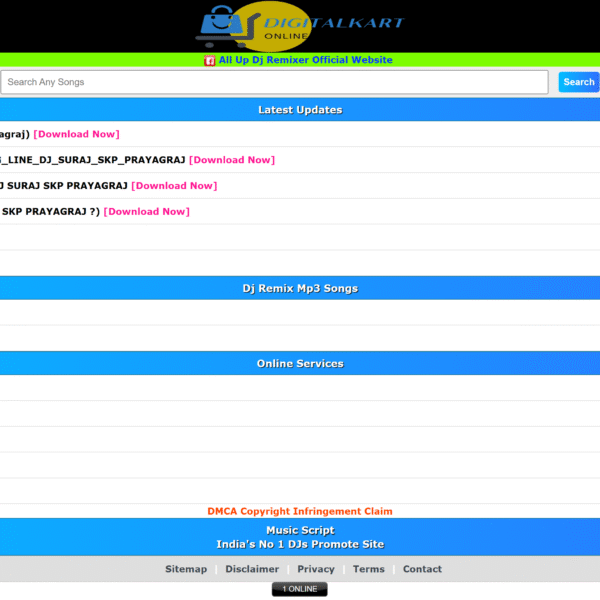View the Privacy page
Image resolution: width=600 pixels, height=600 pixels.
pos(316,569)
